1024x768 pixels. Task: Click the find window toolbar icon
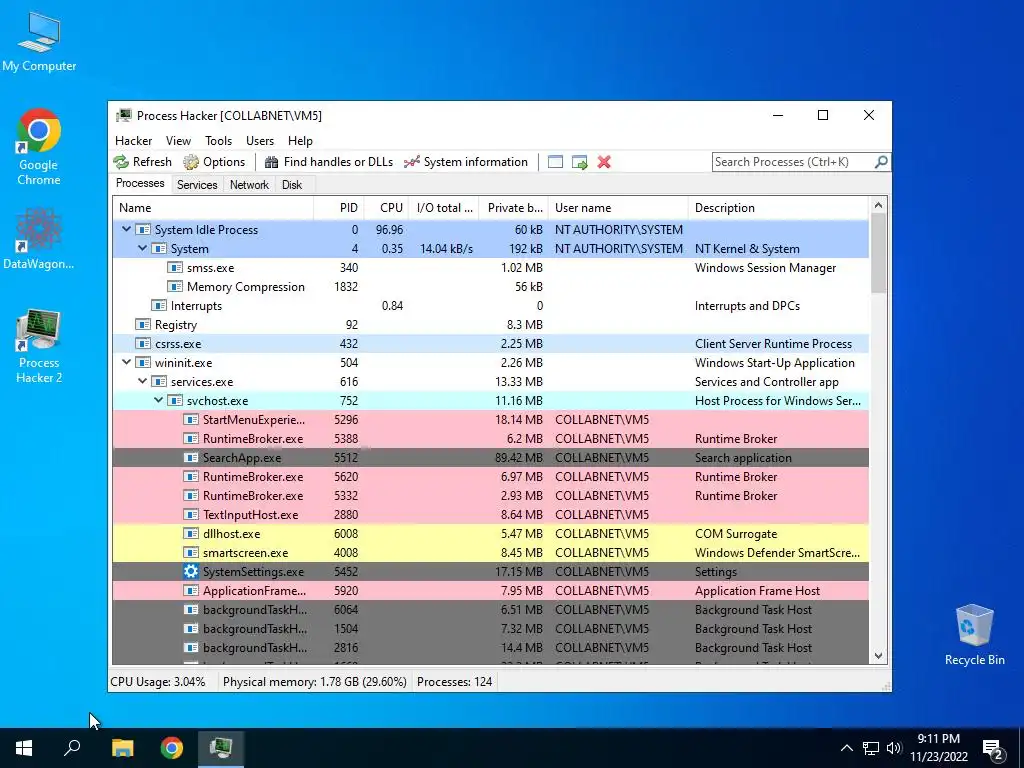[555, 162]
